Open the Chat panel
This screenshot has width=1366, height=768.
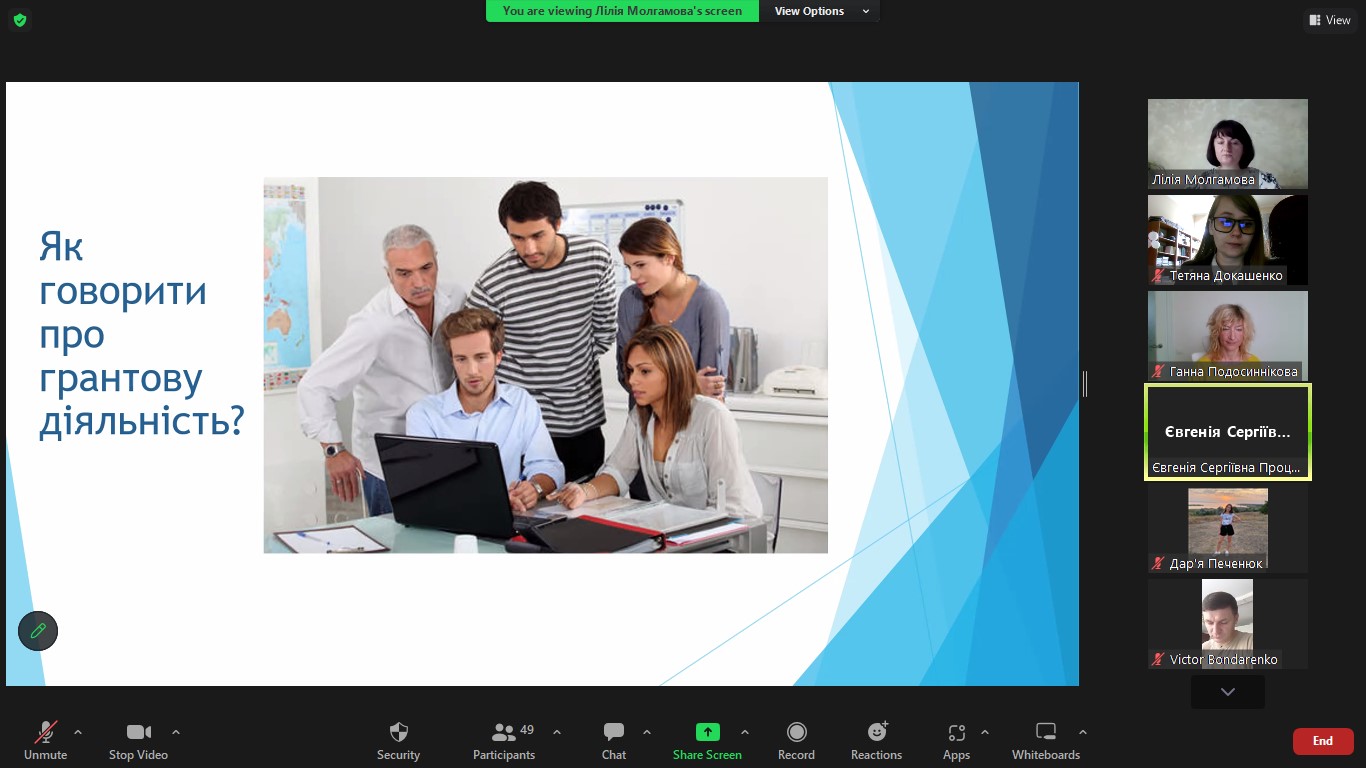pos(614,741)
